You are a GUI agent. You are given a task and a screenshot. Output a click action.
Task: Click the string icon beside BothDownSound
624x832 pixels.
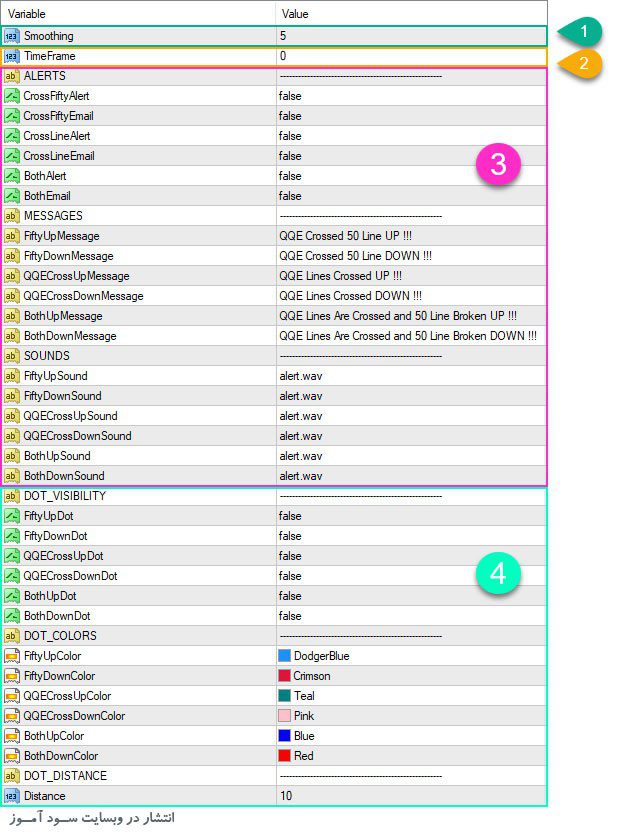[11, 476]
